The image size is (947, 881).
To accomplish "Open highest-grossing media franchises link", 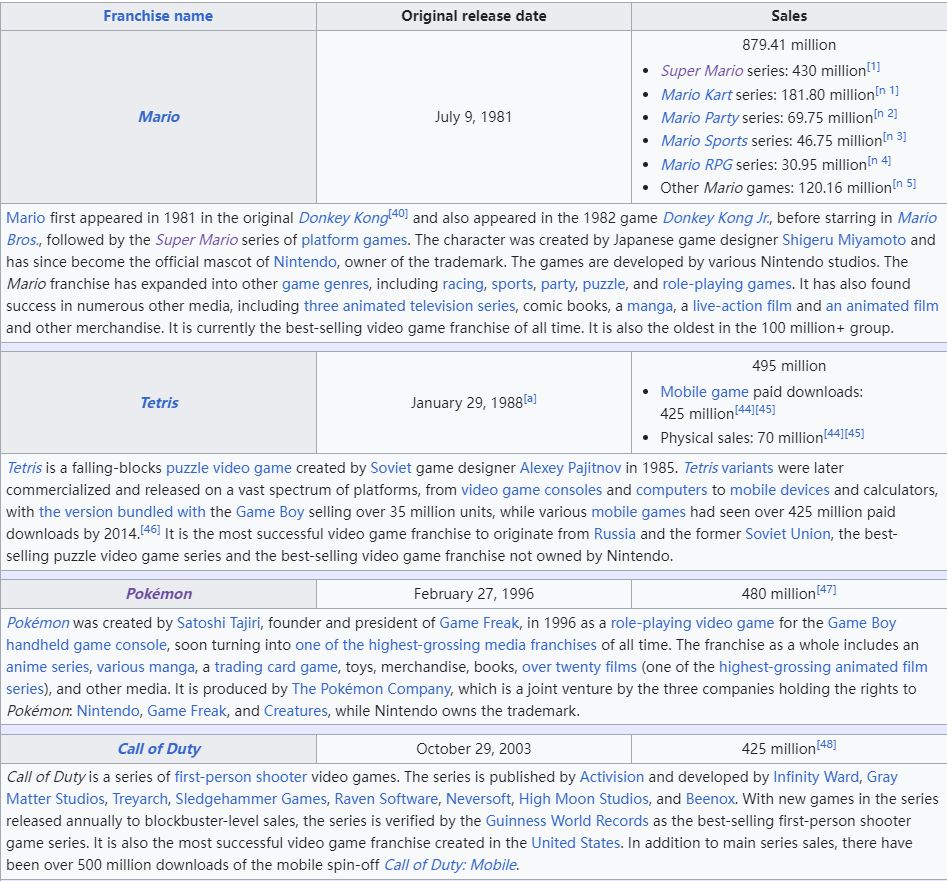I will pyautogui.click(x=446, y=645).
